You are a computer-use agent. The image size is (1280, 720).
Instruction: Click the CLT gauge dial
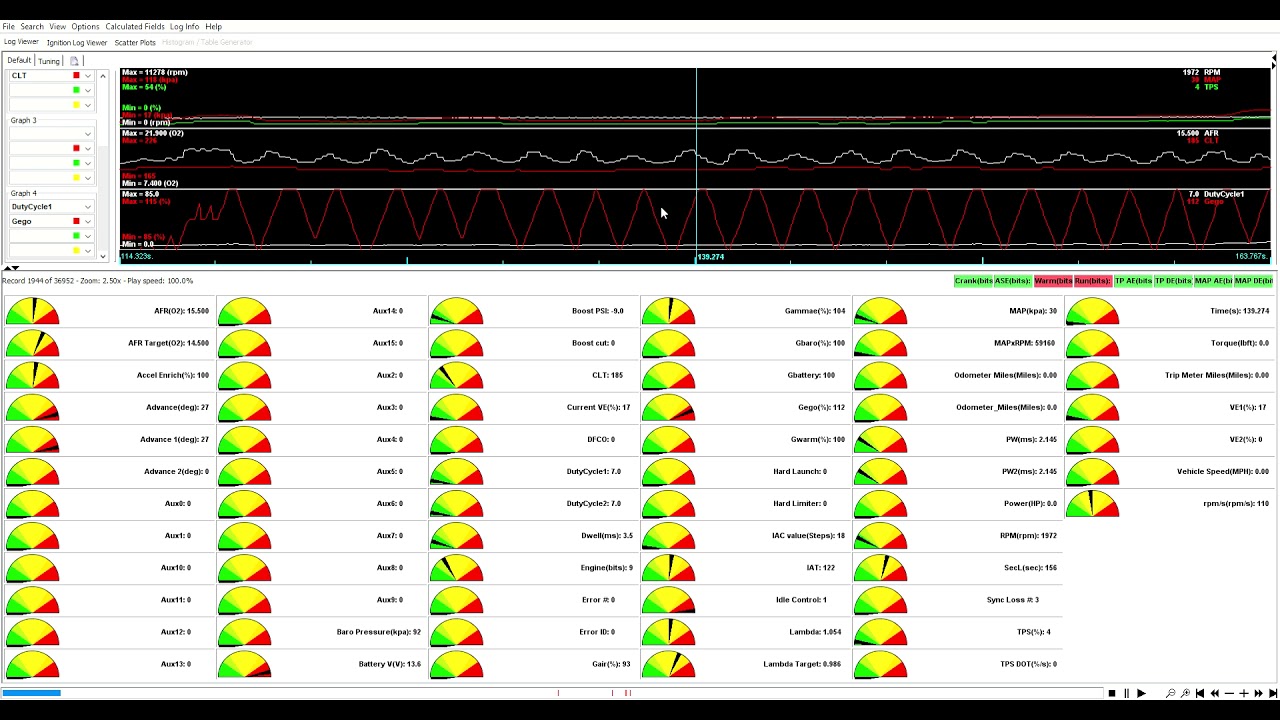457,375
